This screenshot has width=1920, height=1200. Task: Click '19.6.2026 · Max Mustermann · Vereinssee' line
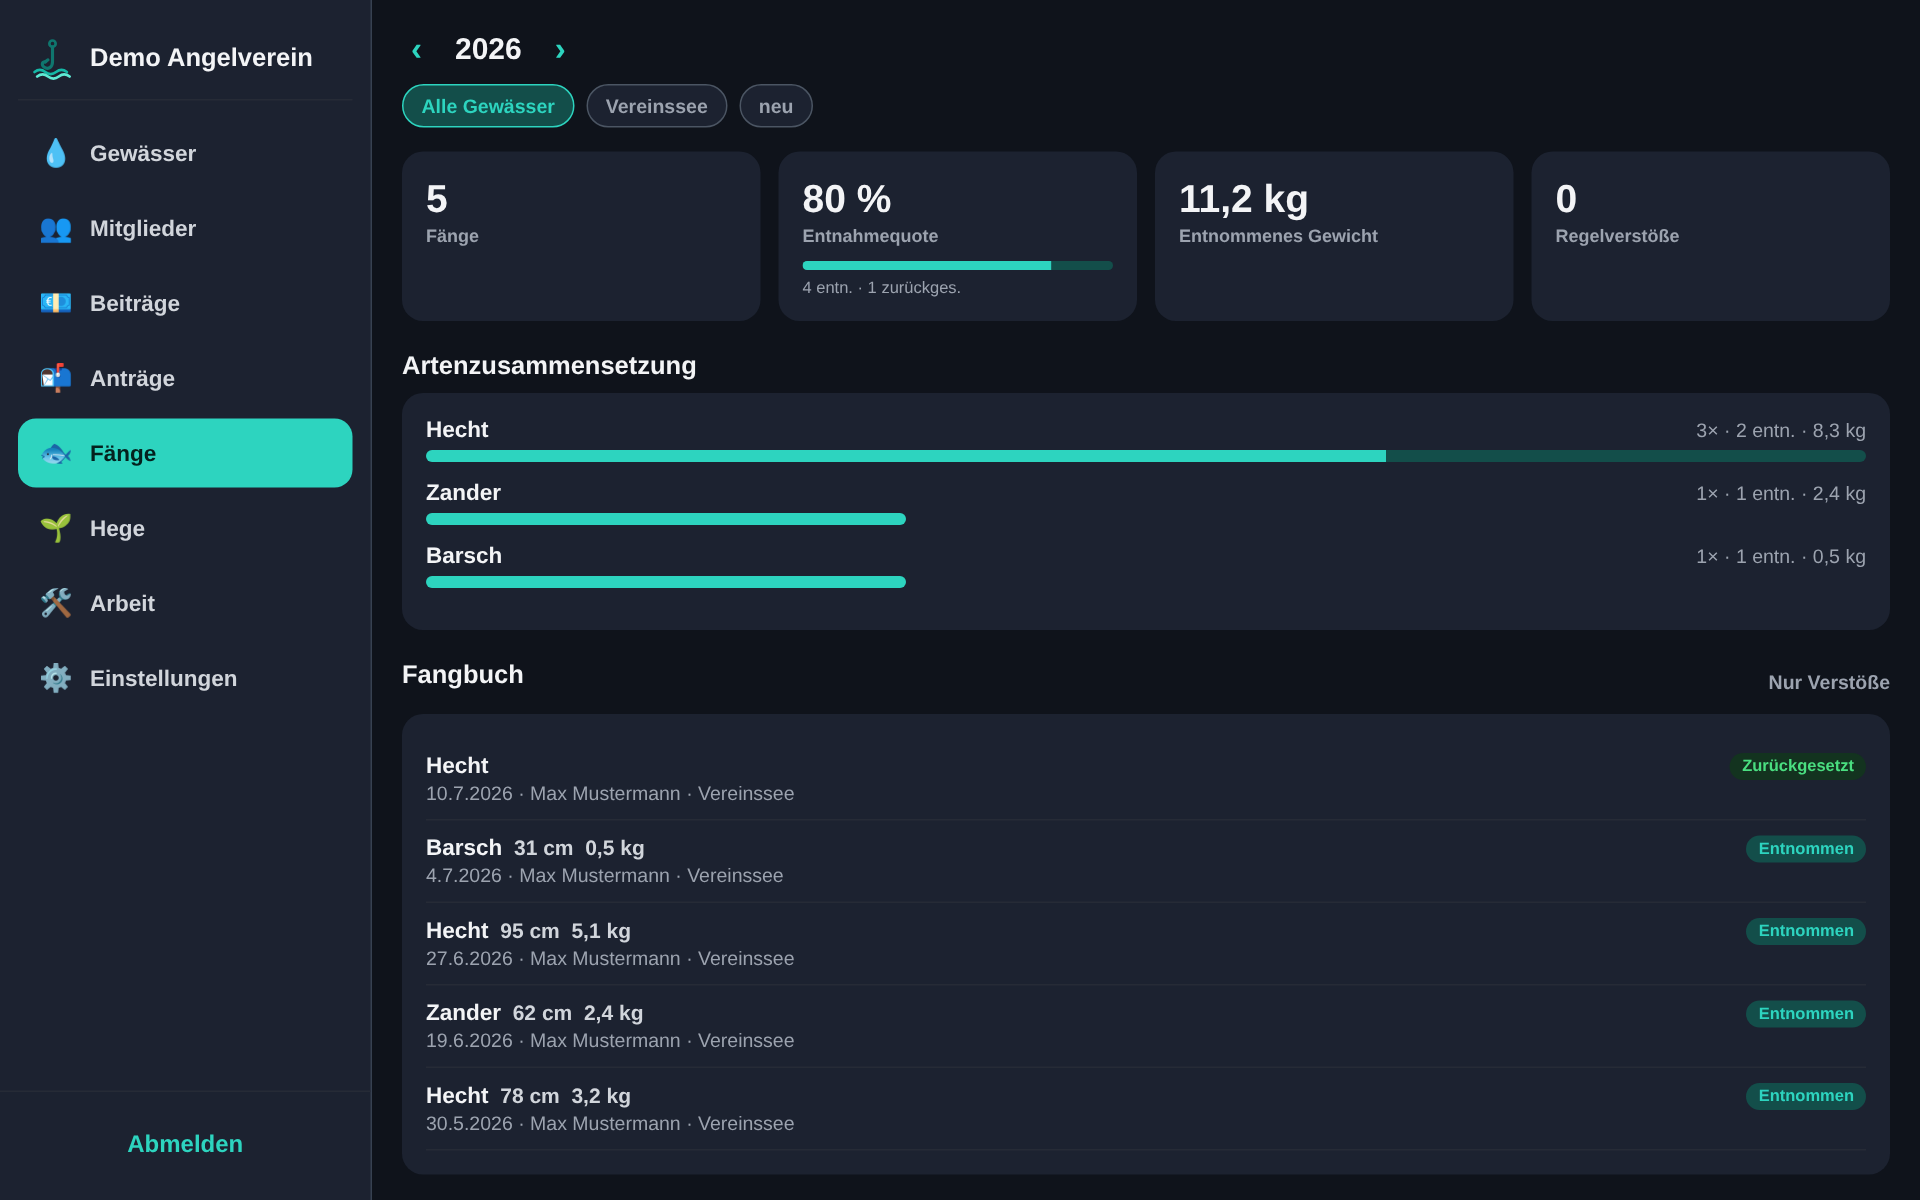coord(610,1041)
